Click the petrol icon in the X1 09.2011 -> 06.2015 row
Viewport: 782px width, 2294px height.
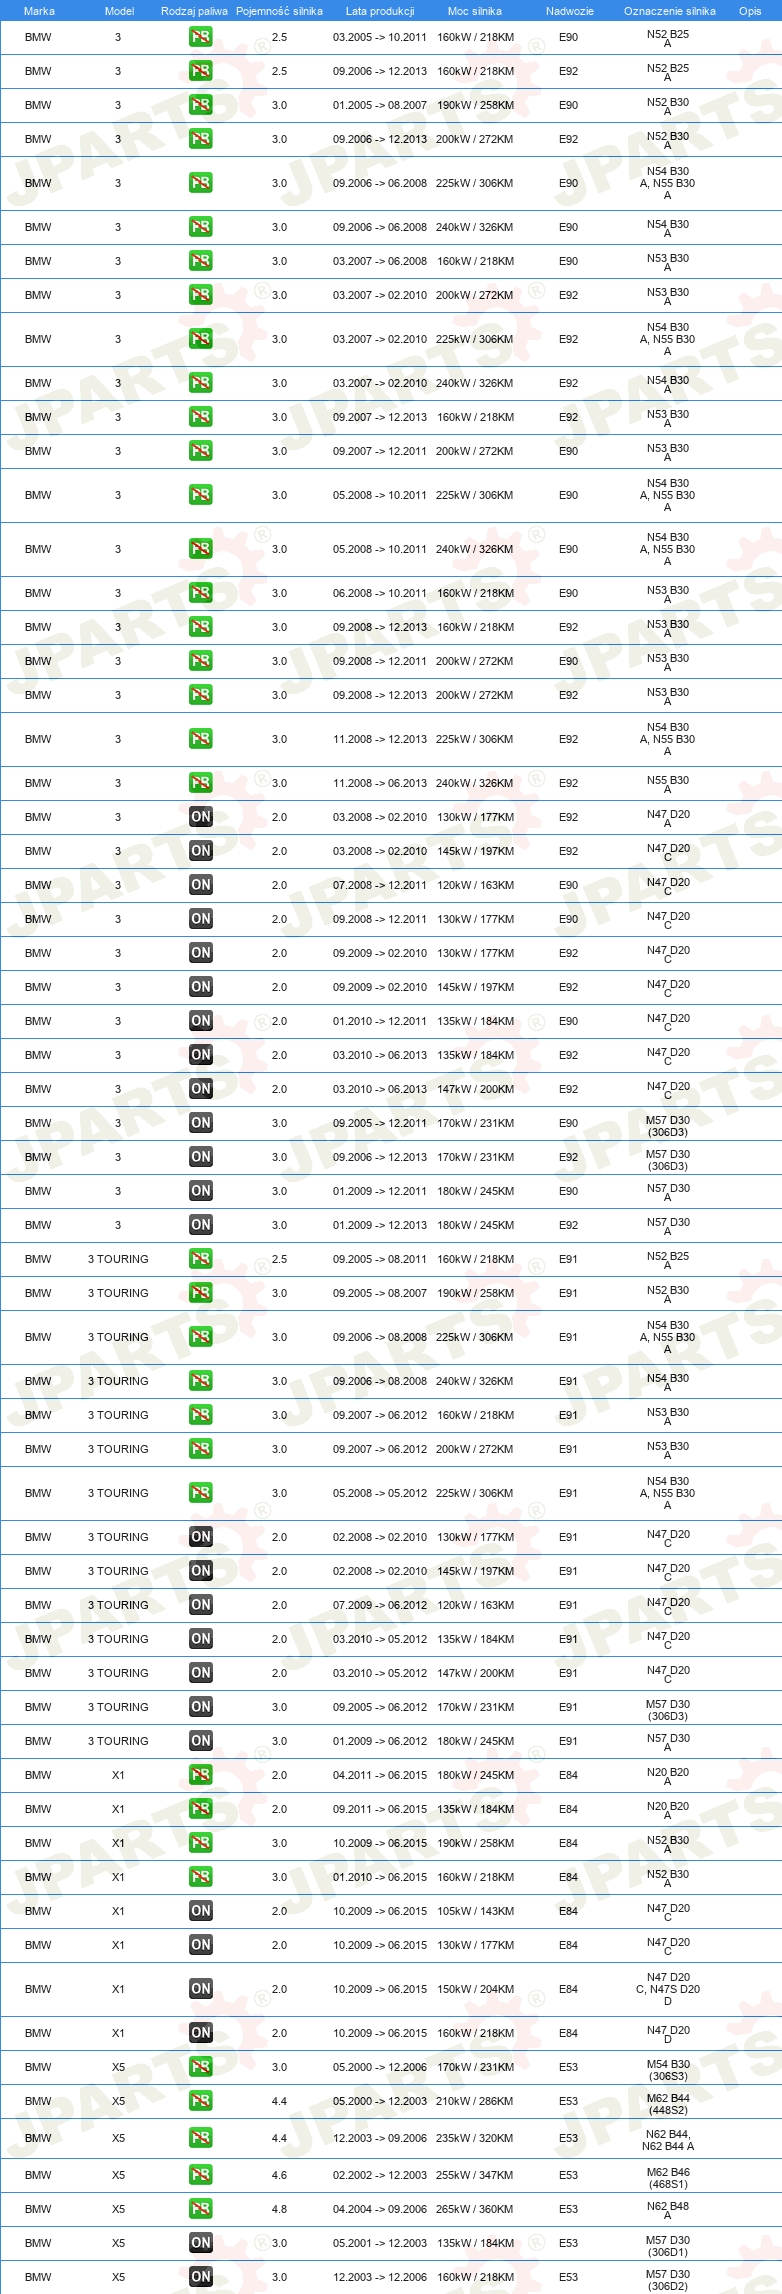coord(200,1809)
